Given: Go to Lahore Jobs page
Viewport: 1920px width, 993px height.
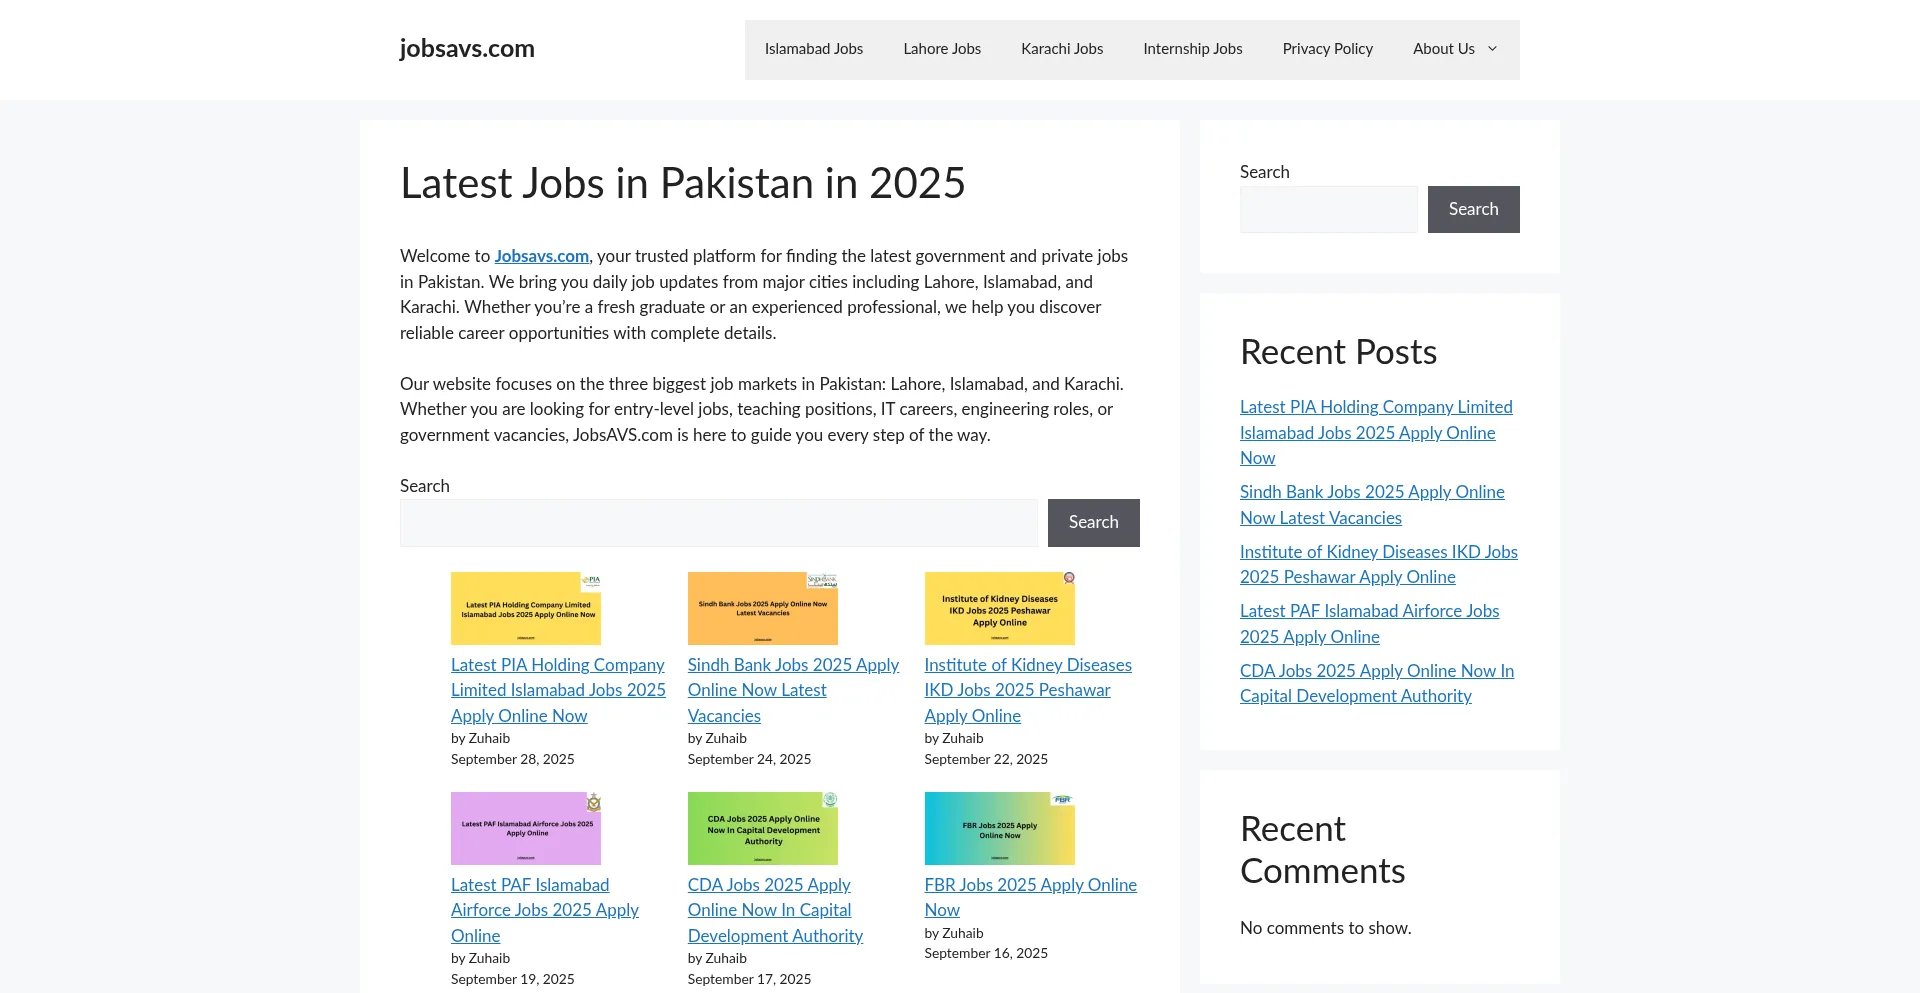Looking at the screenshot, I should 941,49.
